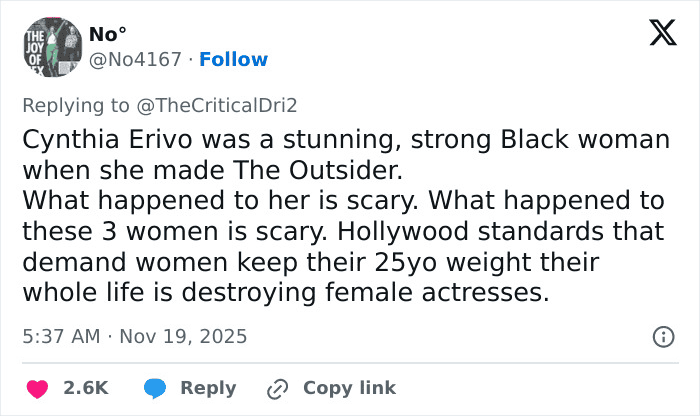Click the X logo
700x416 pixels.
[x=655, y=35]
